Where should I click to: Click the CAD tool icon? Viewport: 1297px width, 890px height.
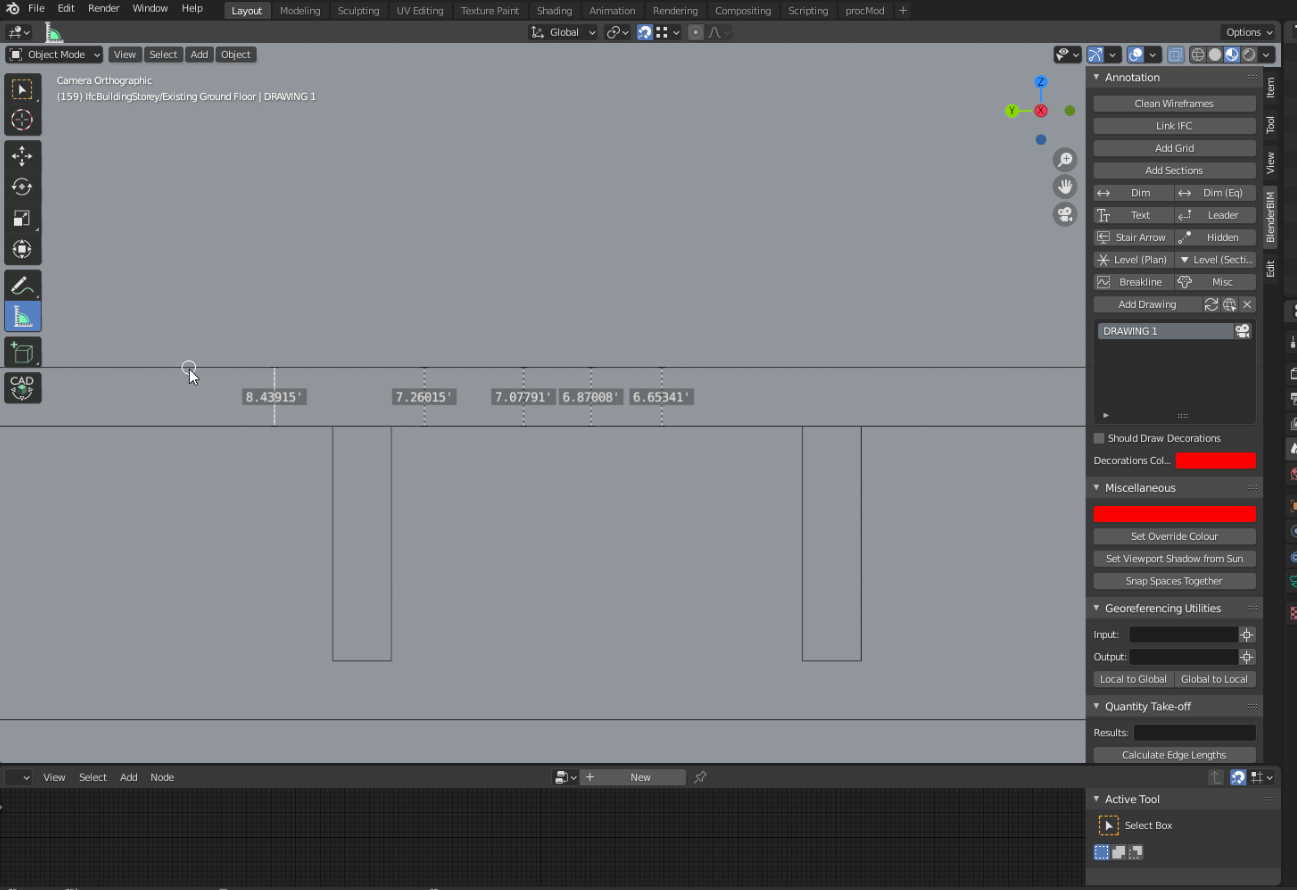[22, 388]
